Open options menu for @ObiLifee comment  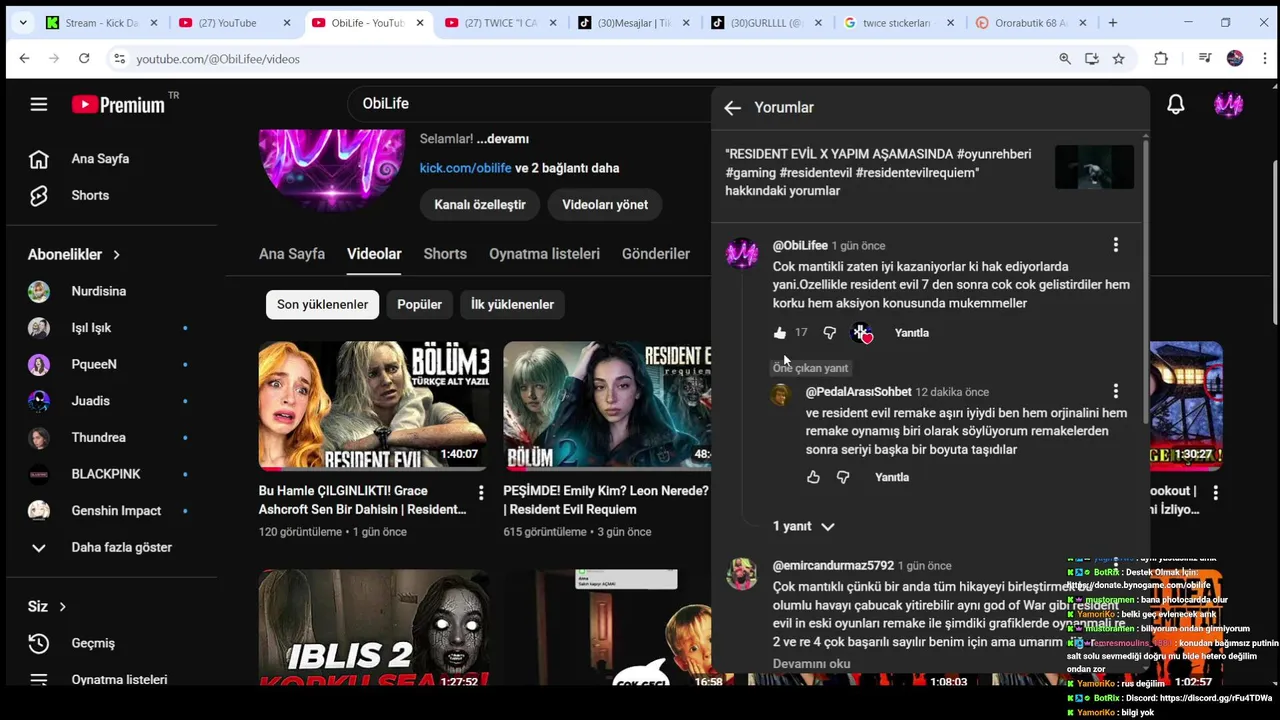tap(1116, 244)
